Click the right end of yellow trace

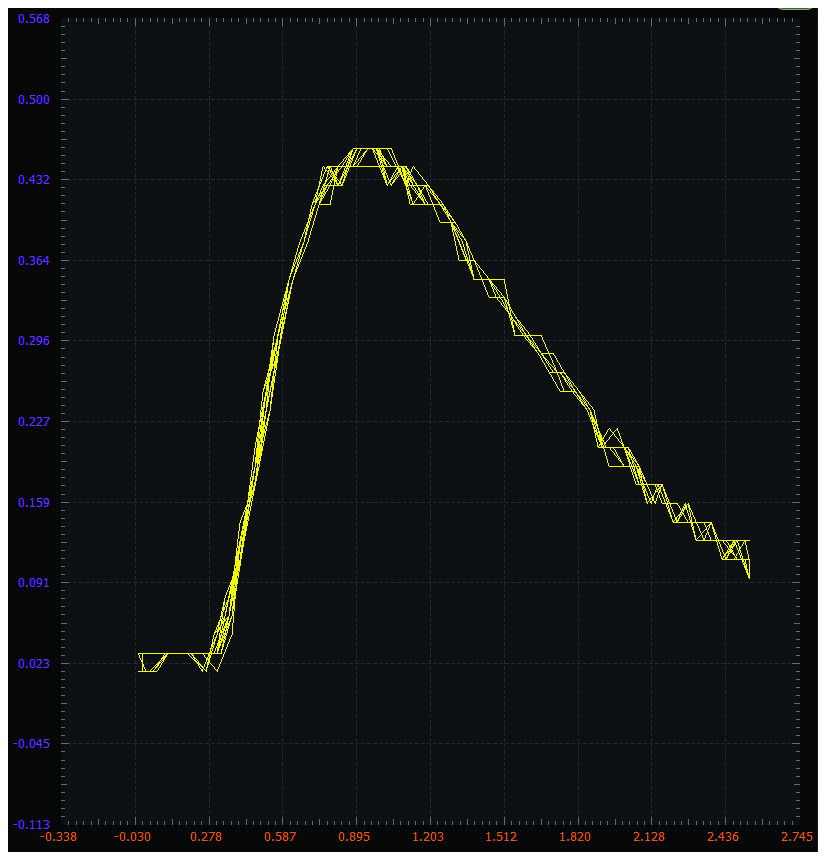749,575
